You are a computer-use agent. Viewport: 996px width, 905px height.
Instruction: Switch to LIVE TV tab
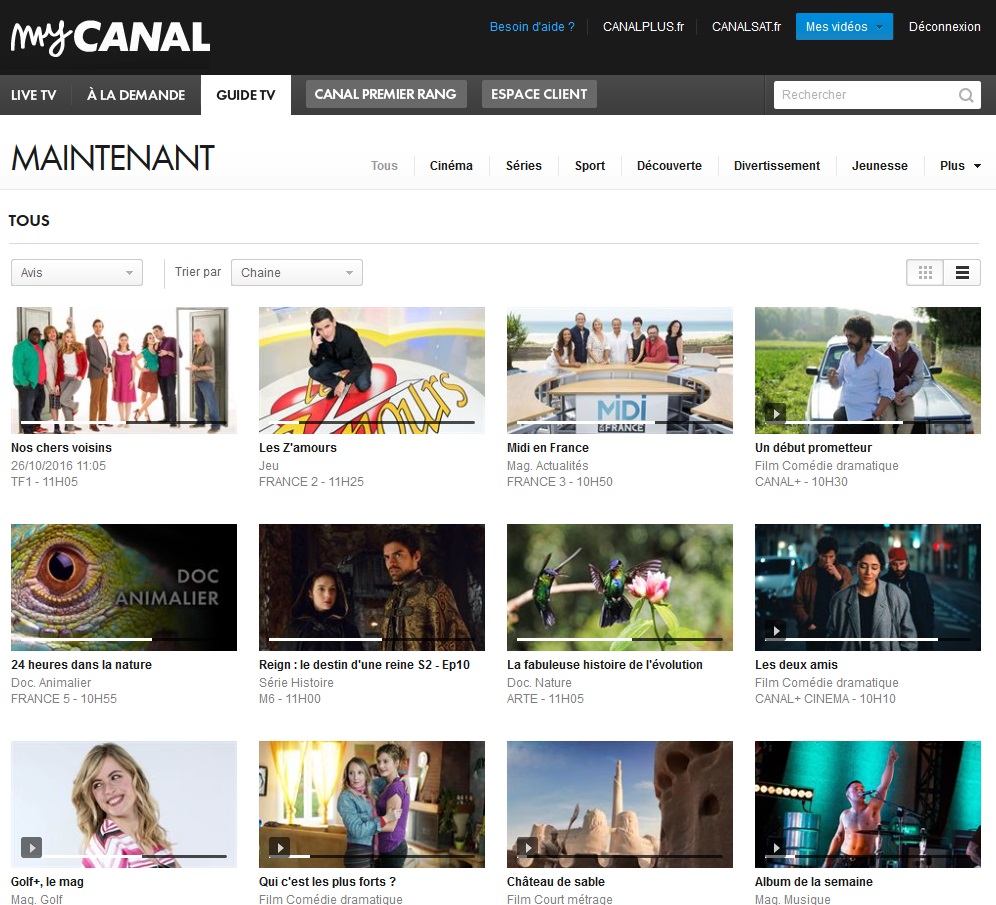click(34, 94)
